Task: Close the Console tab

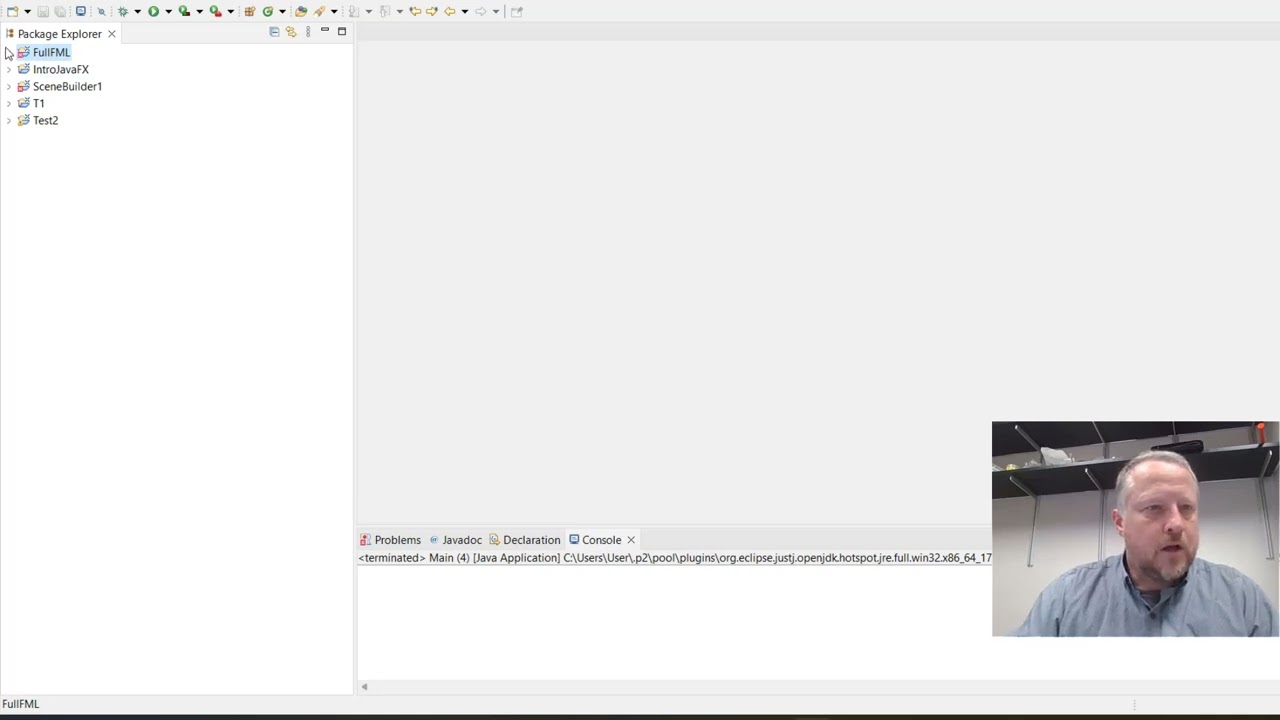Action: [x=631, y=540]
